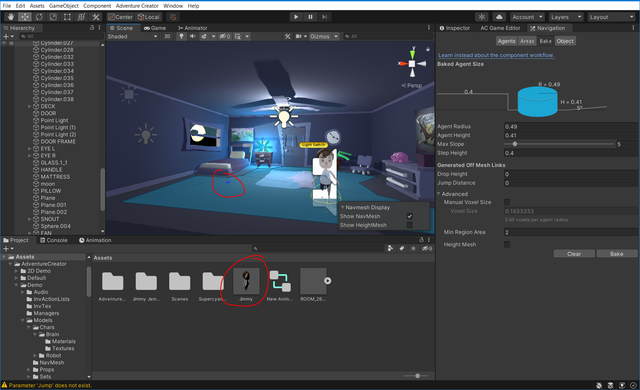Toggle handle rotation Local button
The width and height of the screenshot is (640, 390).
(x=149, y=17)
